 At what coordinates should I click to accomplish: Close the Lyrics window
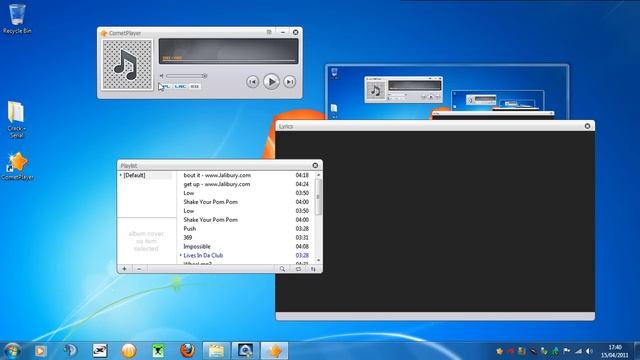587,126
